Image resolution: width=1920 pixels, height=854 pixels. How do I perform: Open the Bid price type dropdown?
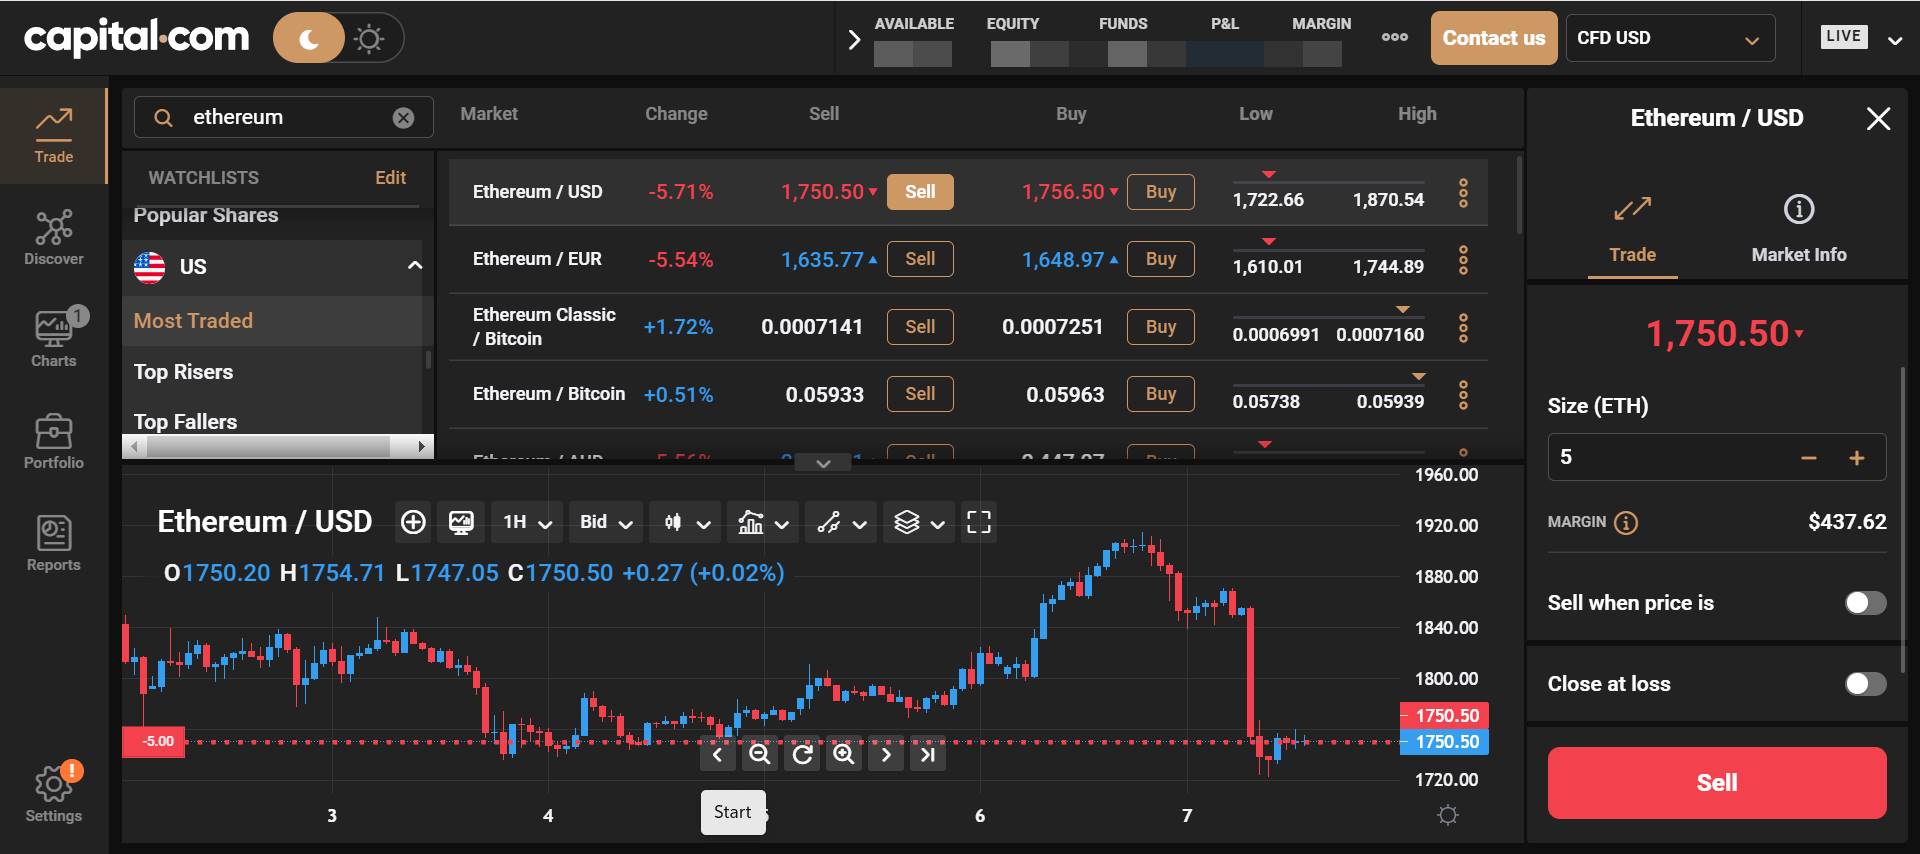pyautogui.click(x=605, y=522)
